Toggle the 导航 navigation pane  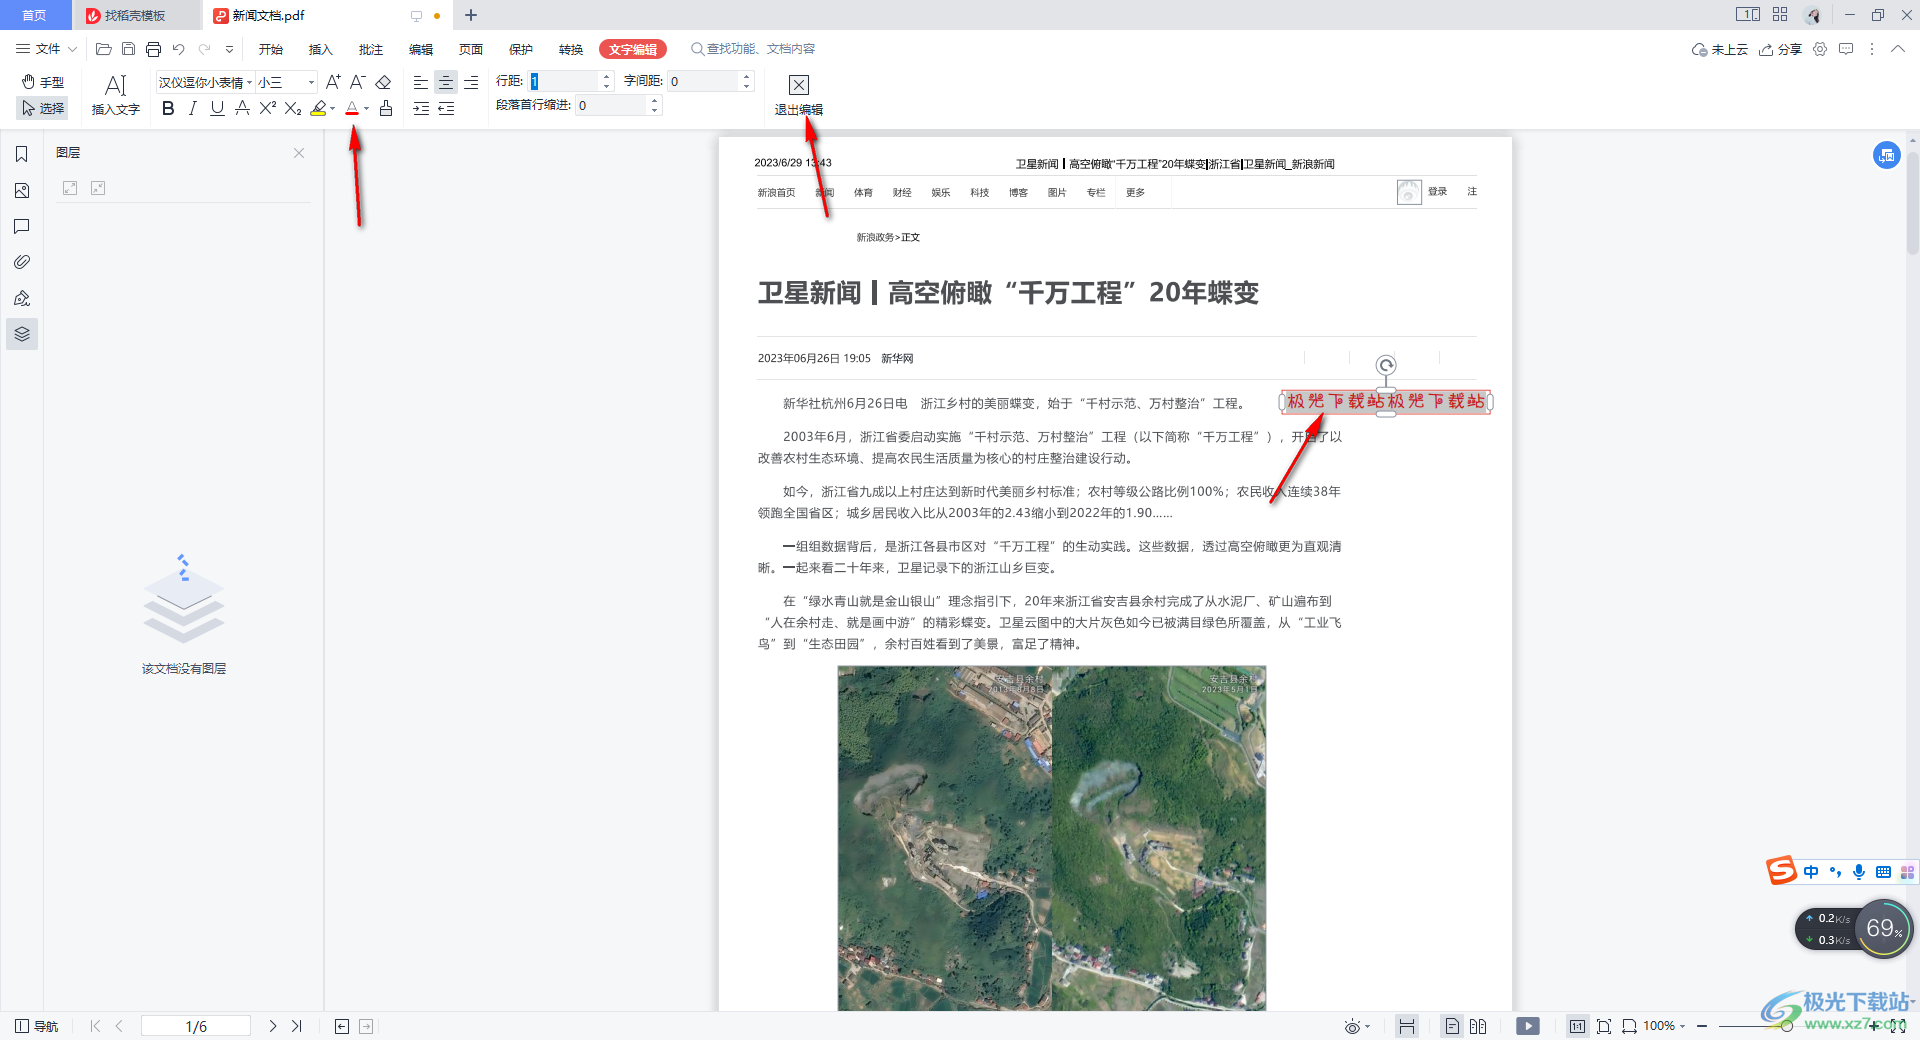point(37,1026)
